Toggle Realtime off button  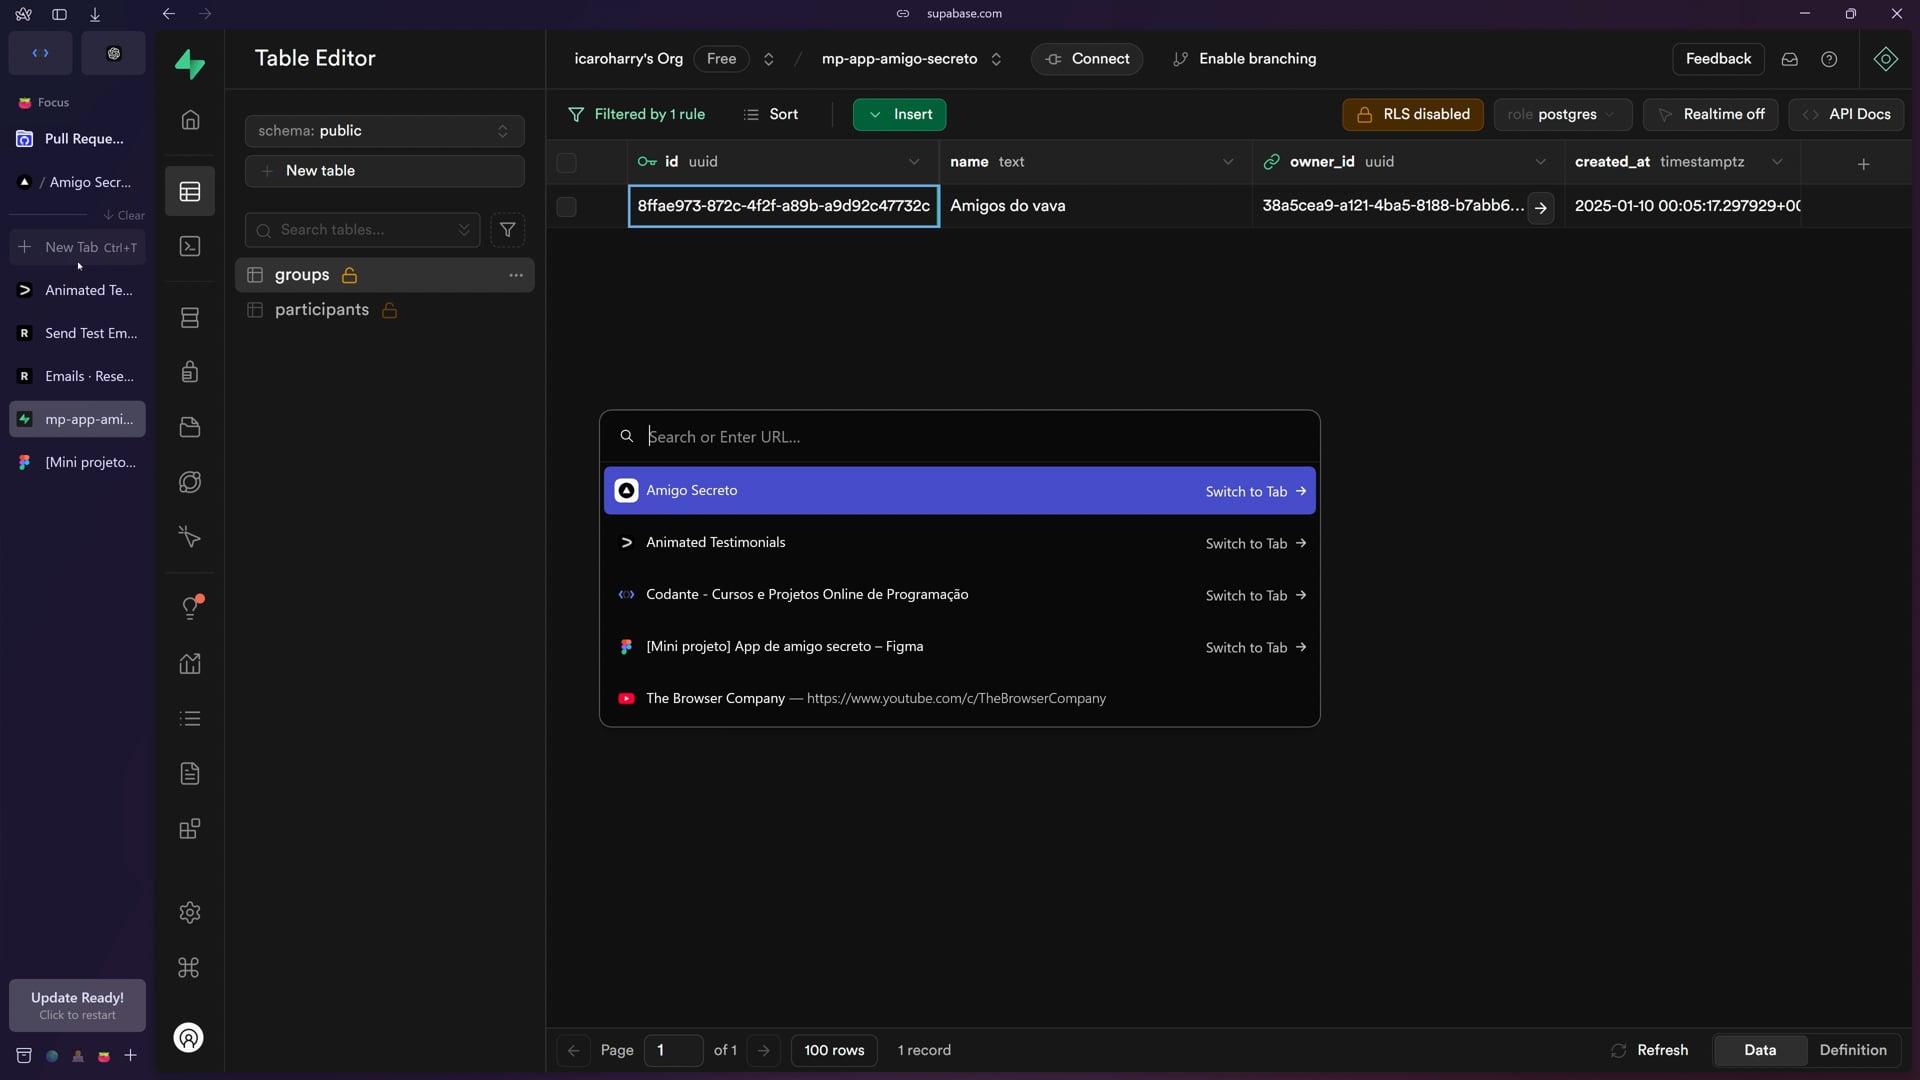click(1710, 114)
